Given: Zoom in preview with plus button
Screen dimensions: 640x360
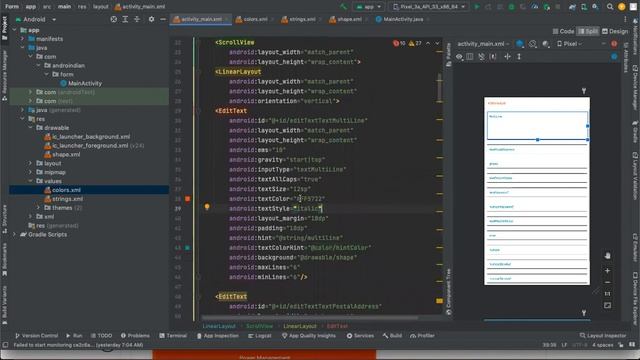Looking at the screenshot, I should pos(607,271).
